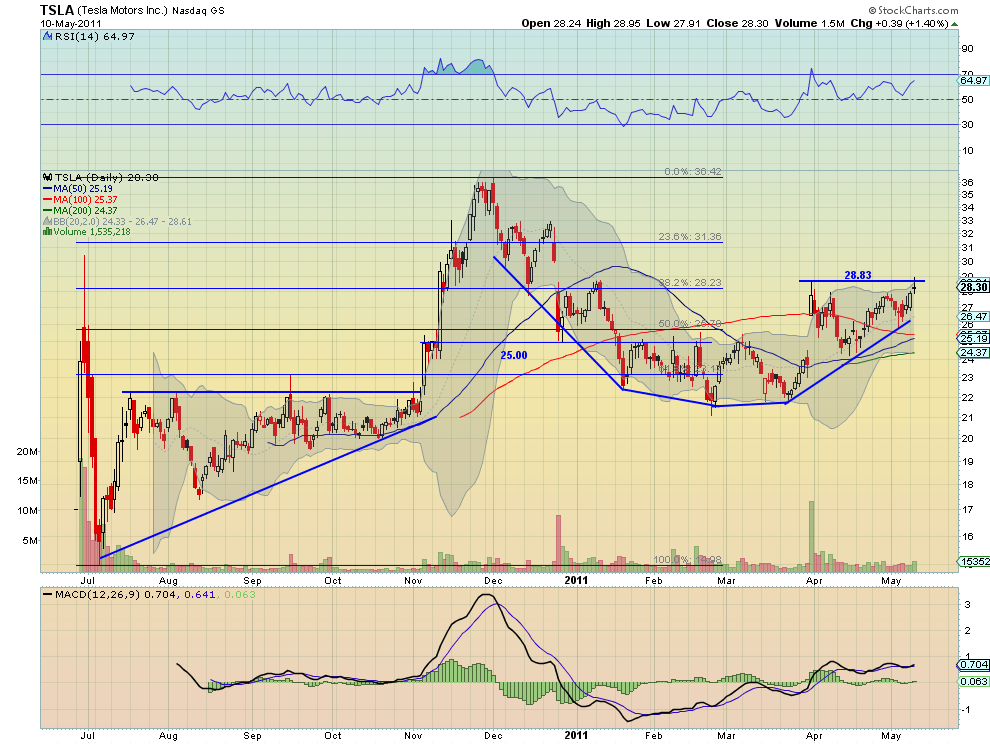The width and height of the screenshot is (990, 744).
Task: Click the RSI(14) indicator line icon
Action: pyautogui.click(x=47, y=37)
